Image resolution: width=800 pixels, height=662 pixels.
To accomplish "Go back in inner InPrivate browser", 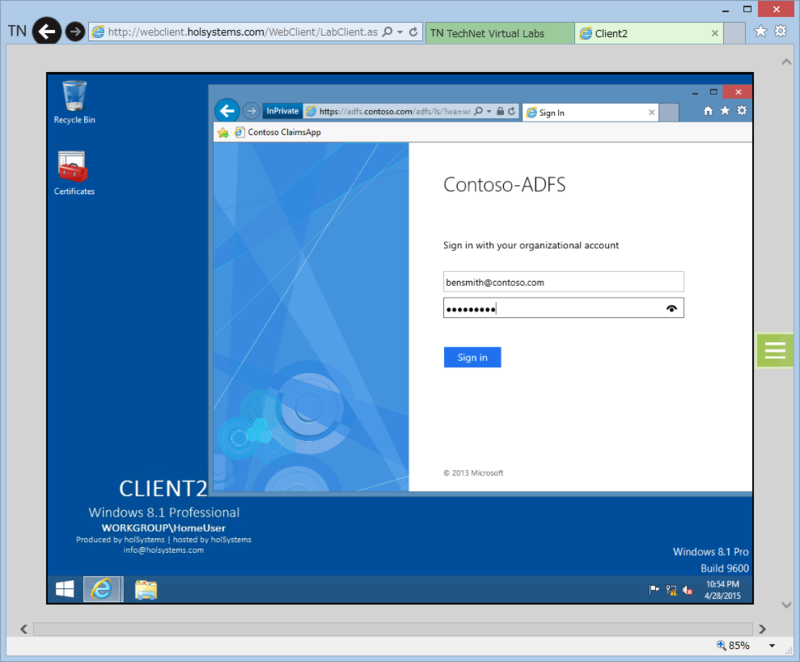I will click(227, 110).
